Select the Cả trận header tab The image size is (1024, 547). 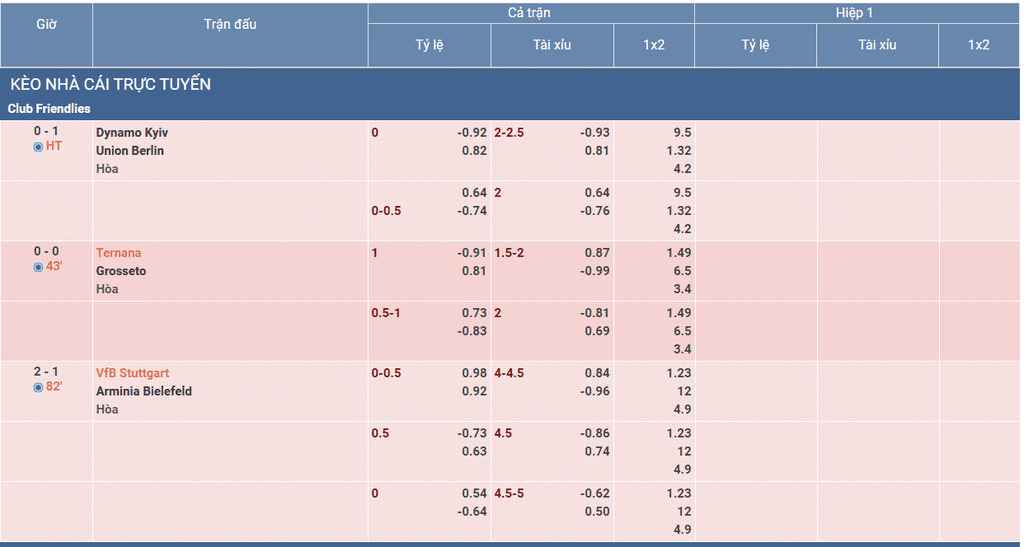(x=530, y=13)
